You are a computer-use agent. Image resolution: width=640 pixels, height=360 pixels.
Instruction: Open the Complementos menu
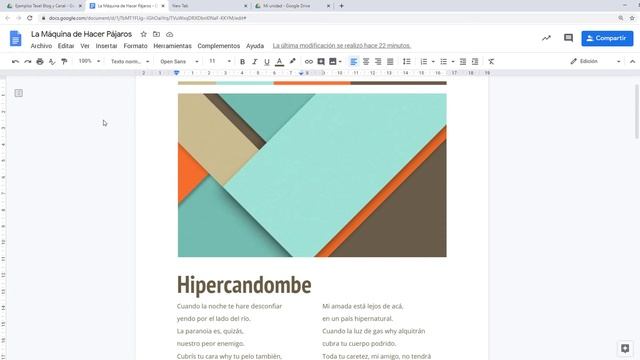[x=218, y=46]
